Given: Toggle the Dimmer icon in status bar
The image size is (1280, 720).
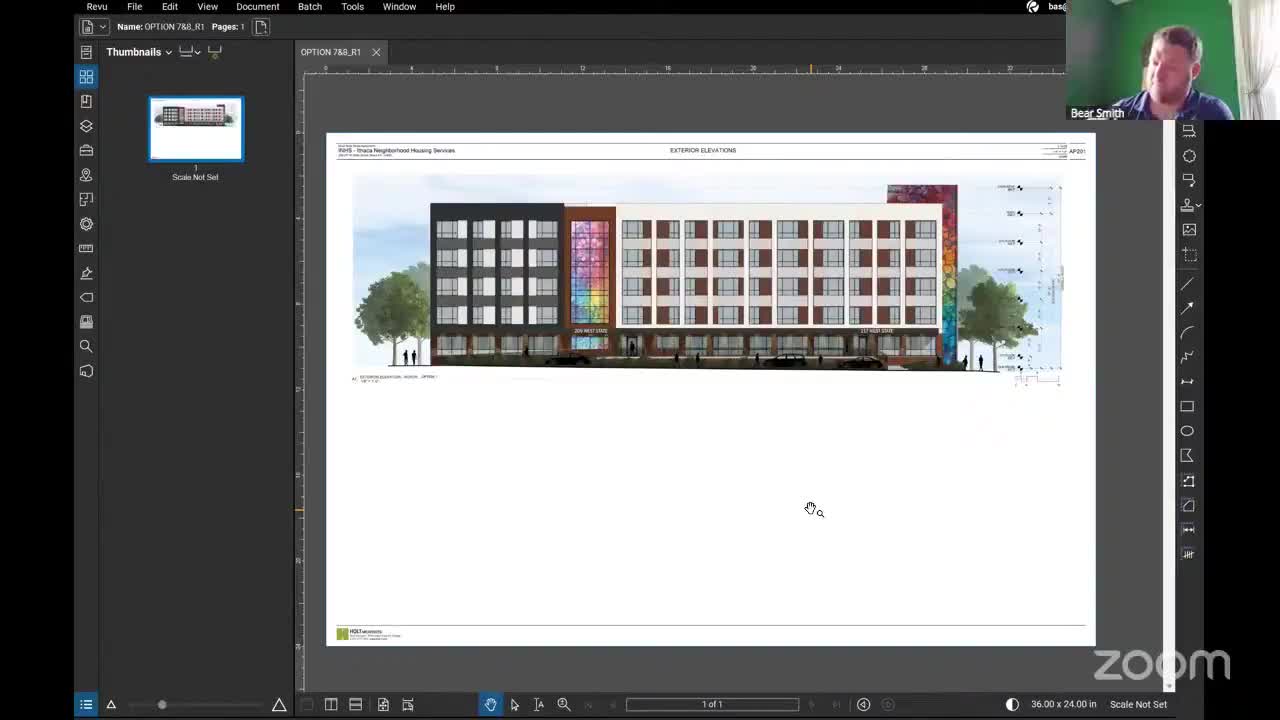Looking at the screenshot, I should pos(1012,705).
